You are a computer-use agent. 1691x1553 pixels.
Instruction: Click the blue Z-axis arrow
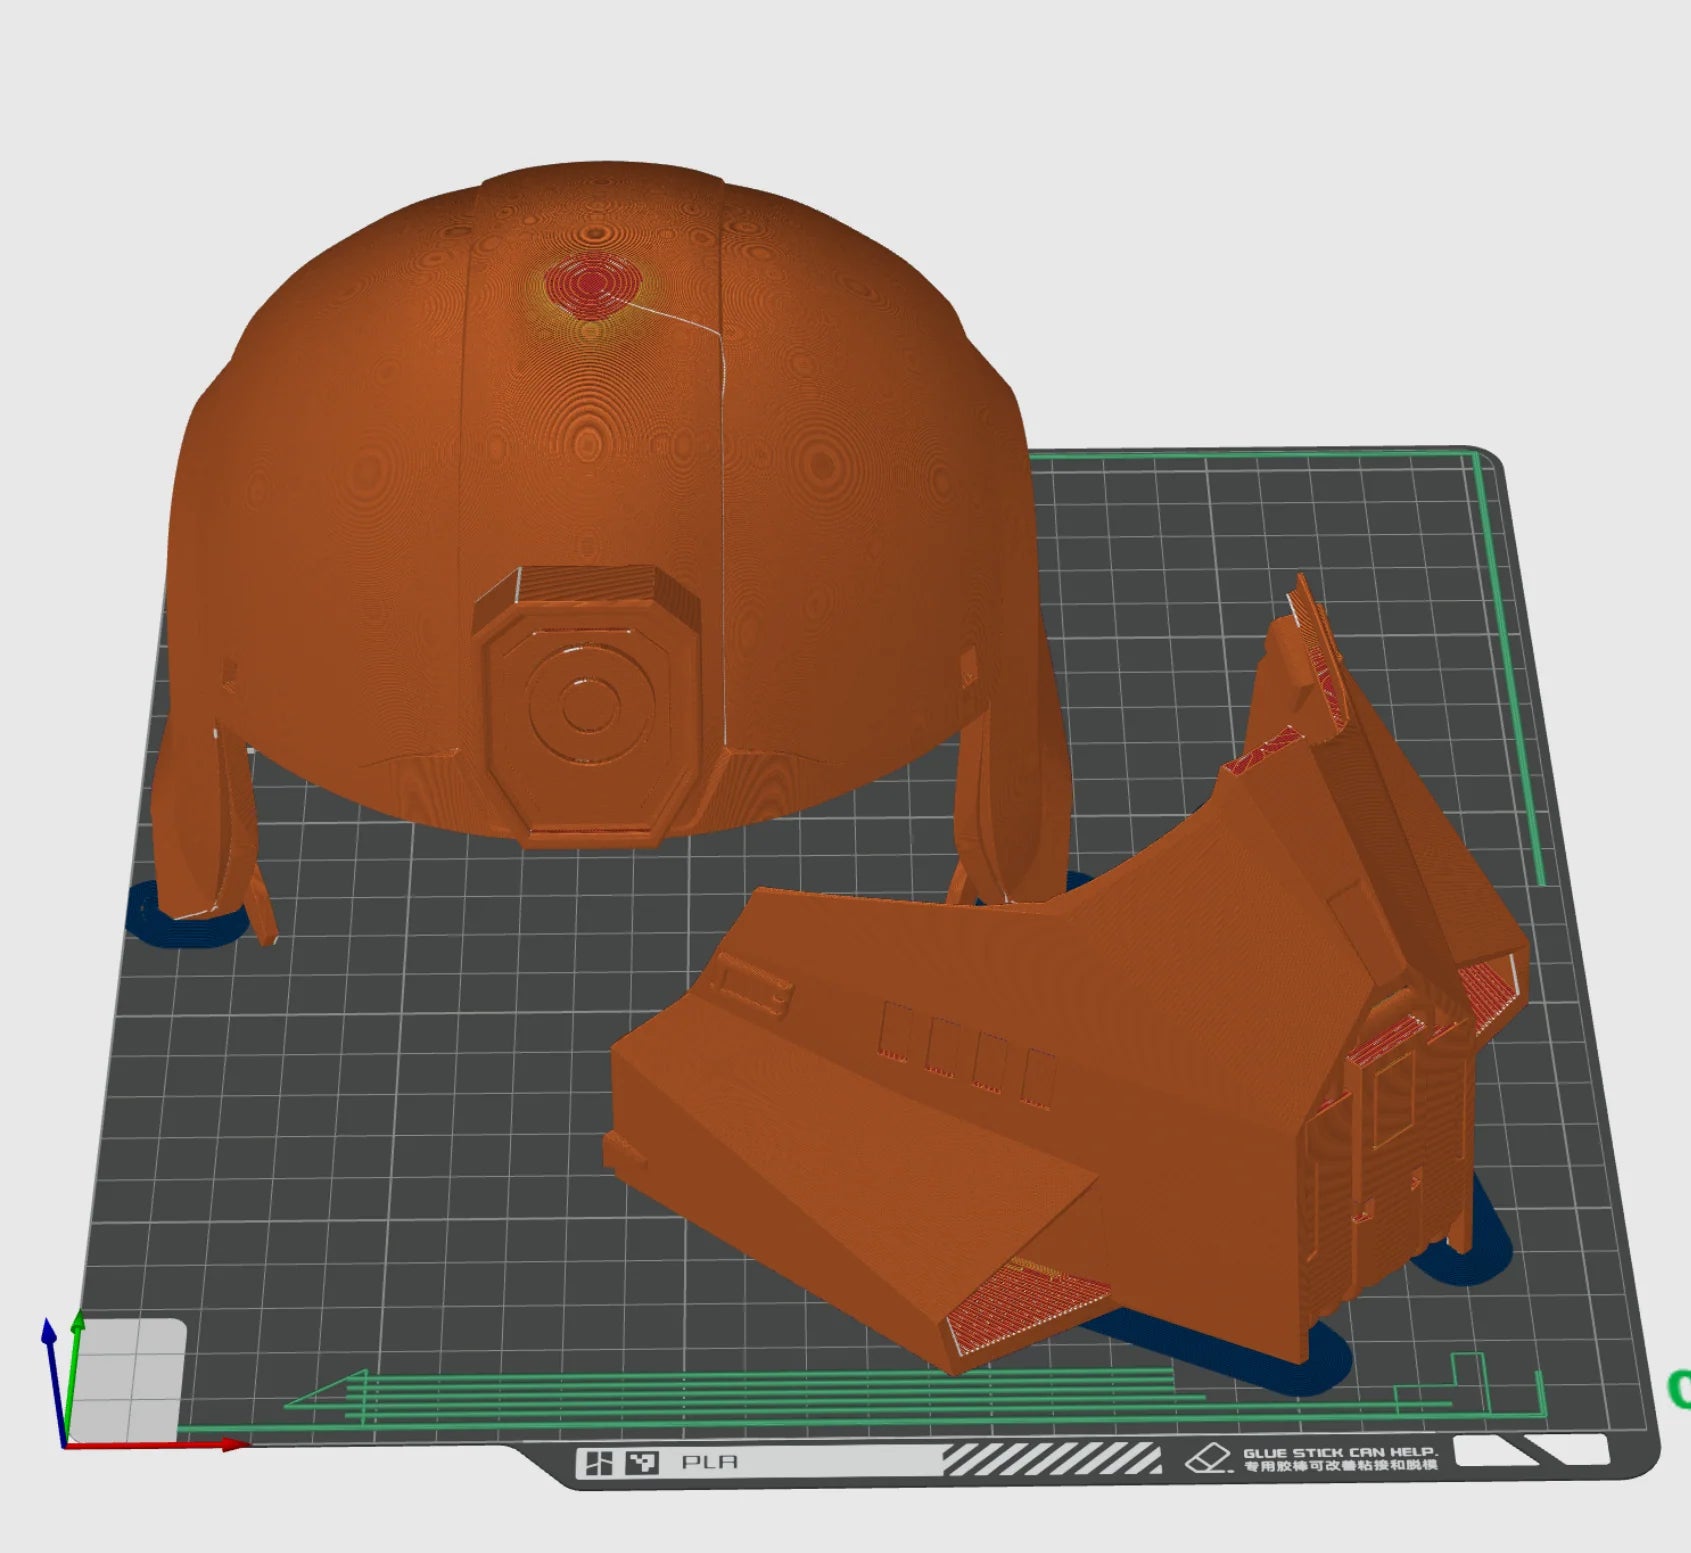pyautogui.click(x=47, y=1332)
